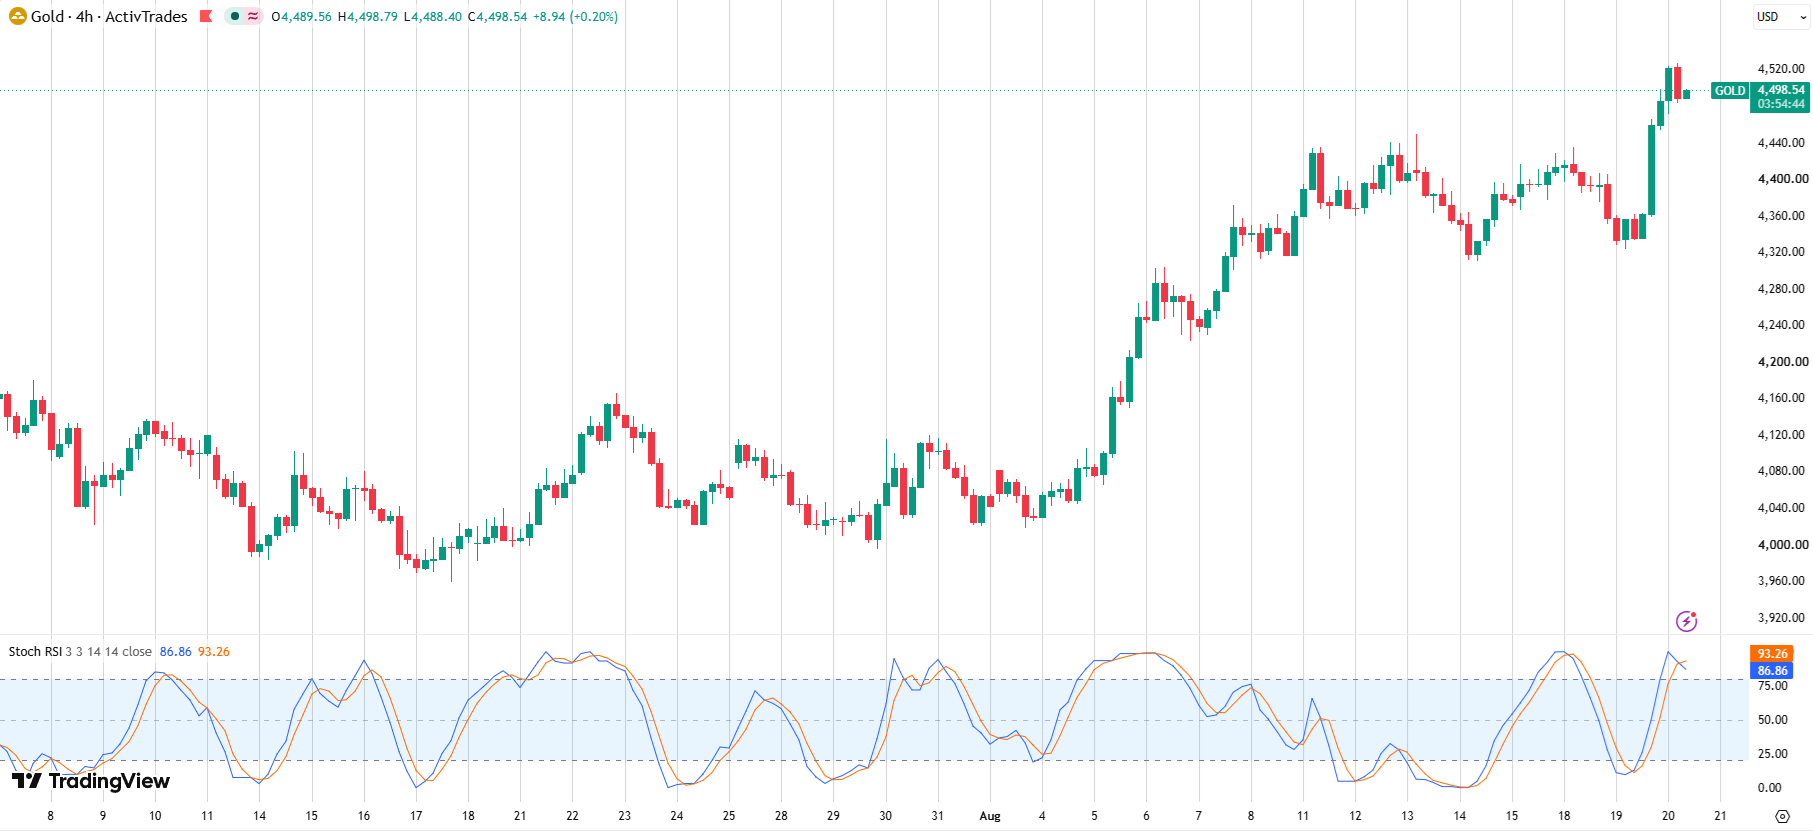Click the blue 86.86 tag on Stoch axis
1813x832 pixels.
[x=1772, y=671]
